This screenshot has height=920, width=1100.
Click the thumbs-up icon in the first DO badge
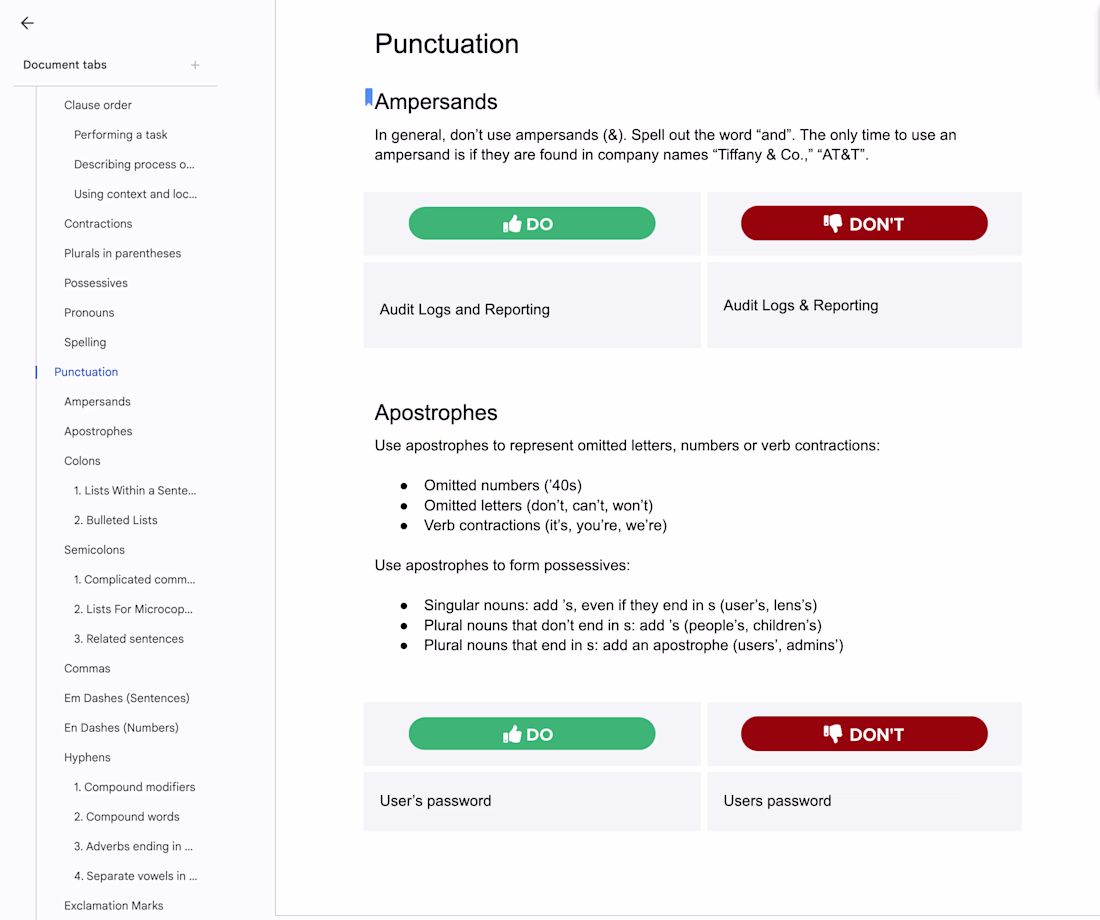click(x=513, y=224)
